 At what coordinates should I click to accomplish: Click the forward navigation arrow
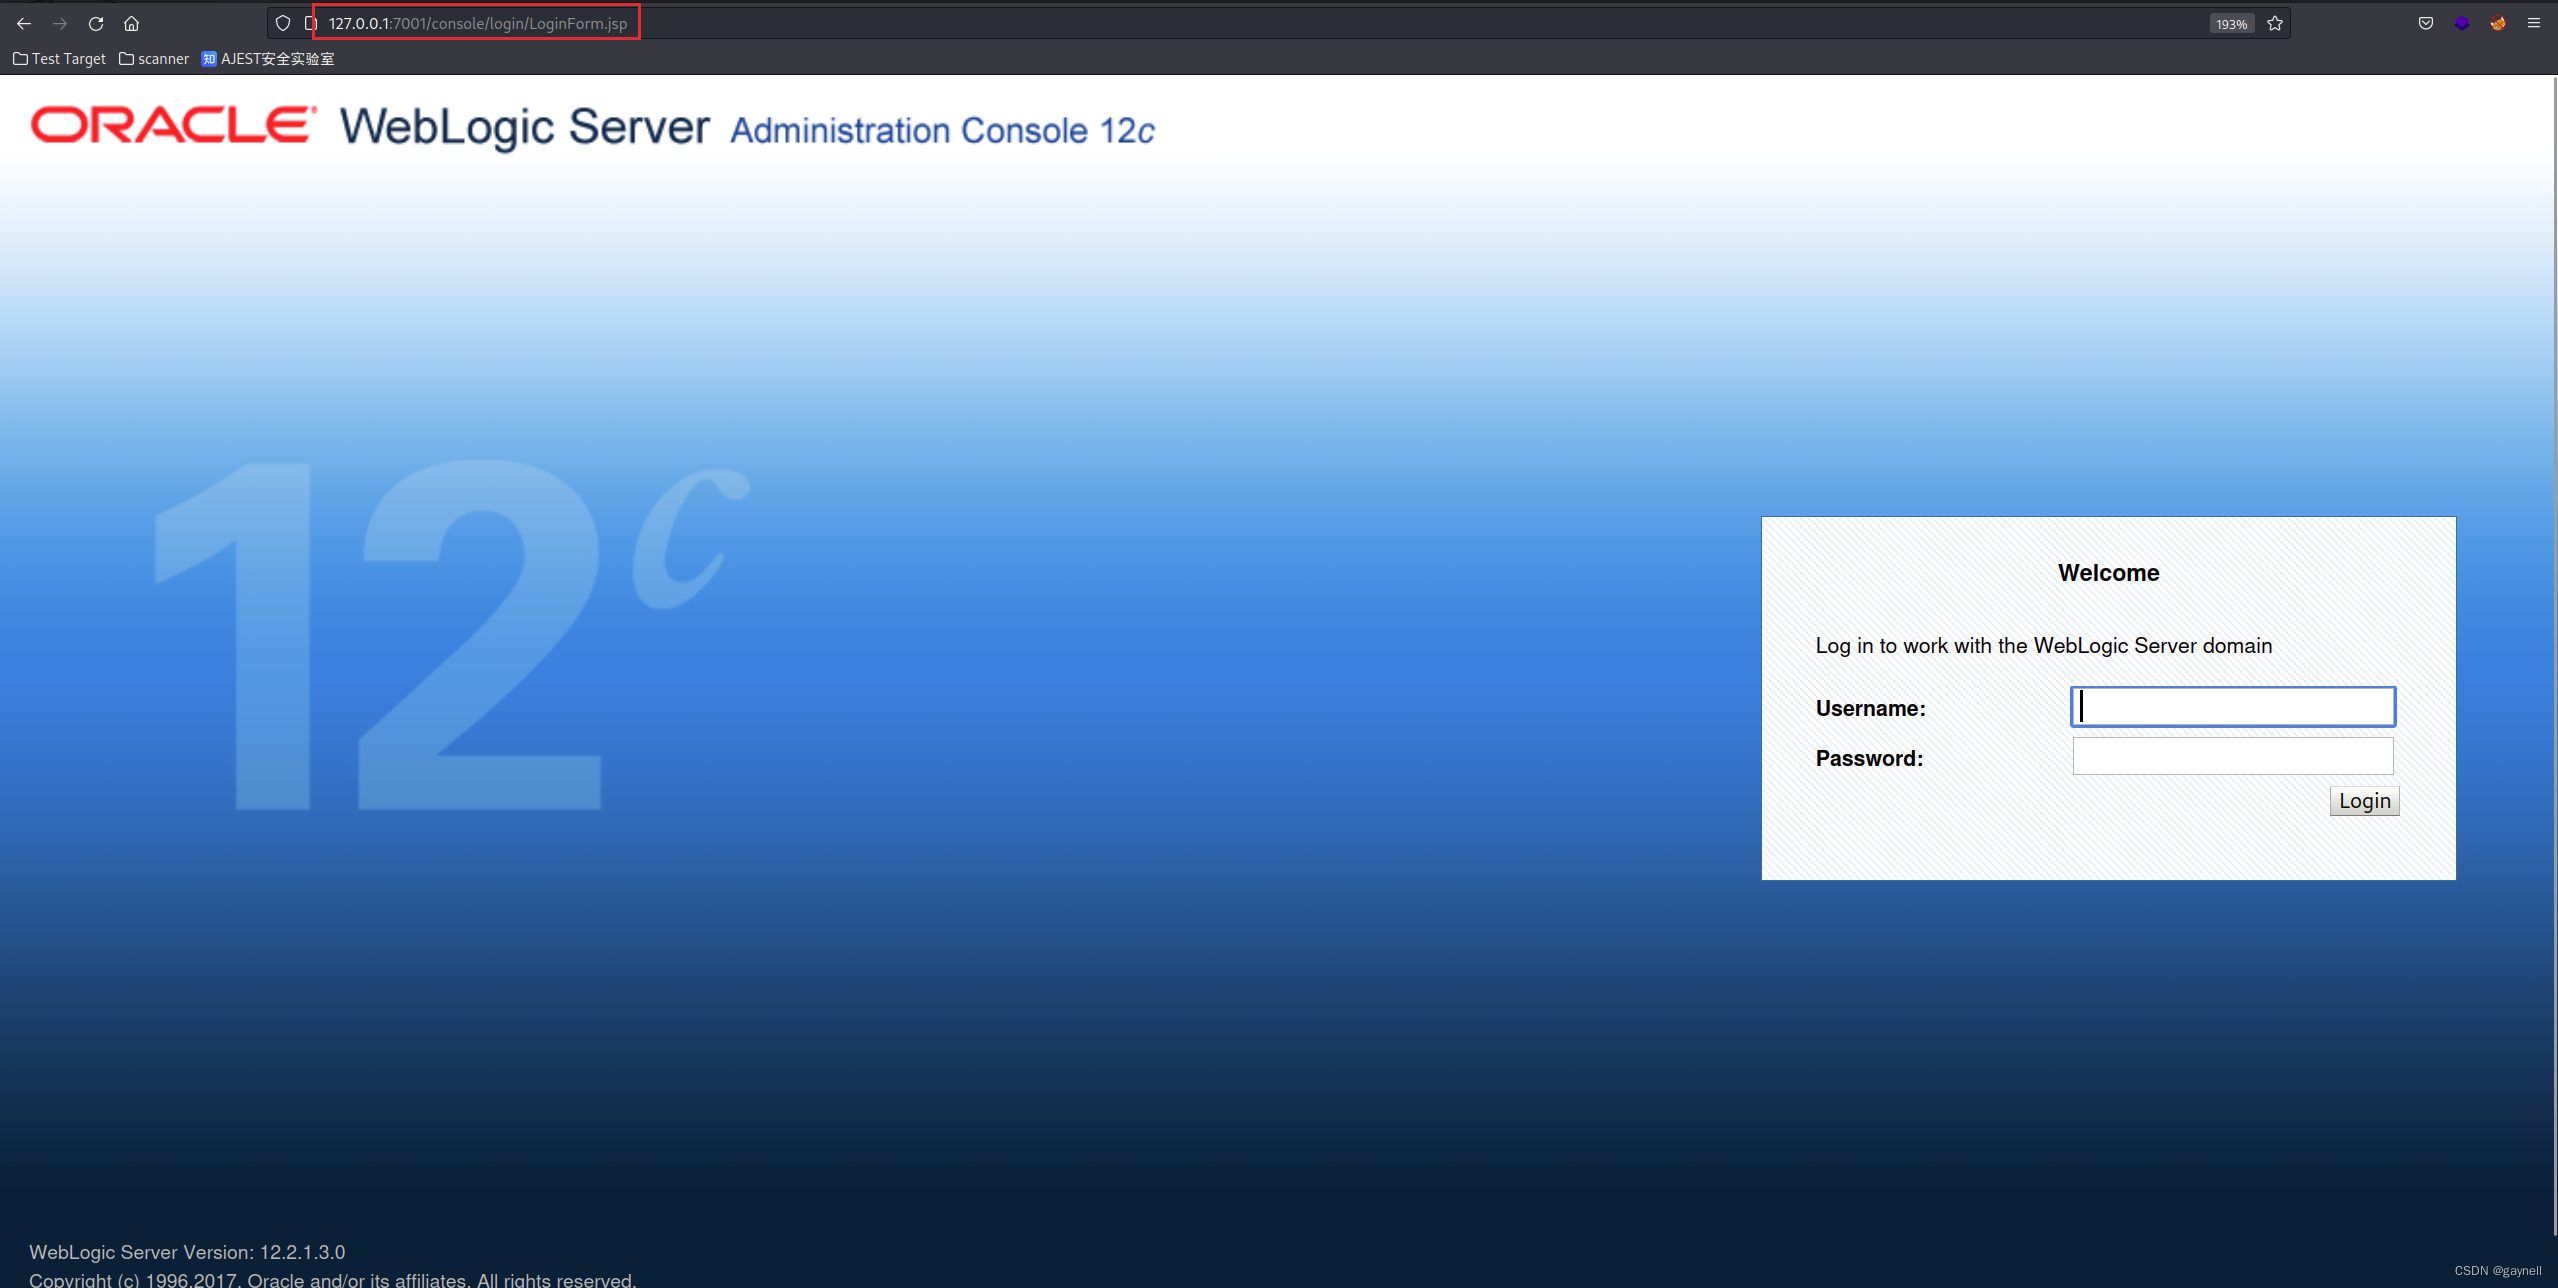(60, 23)
